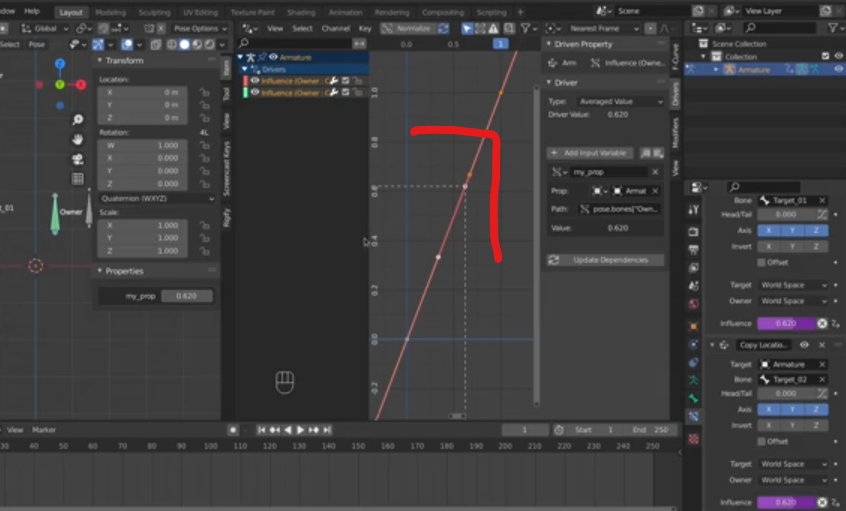Click the Normalize refresh icon in graph header
Image resolution: width=846 pixels, height=511 pixels.
[x=443, y=29]
